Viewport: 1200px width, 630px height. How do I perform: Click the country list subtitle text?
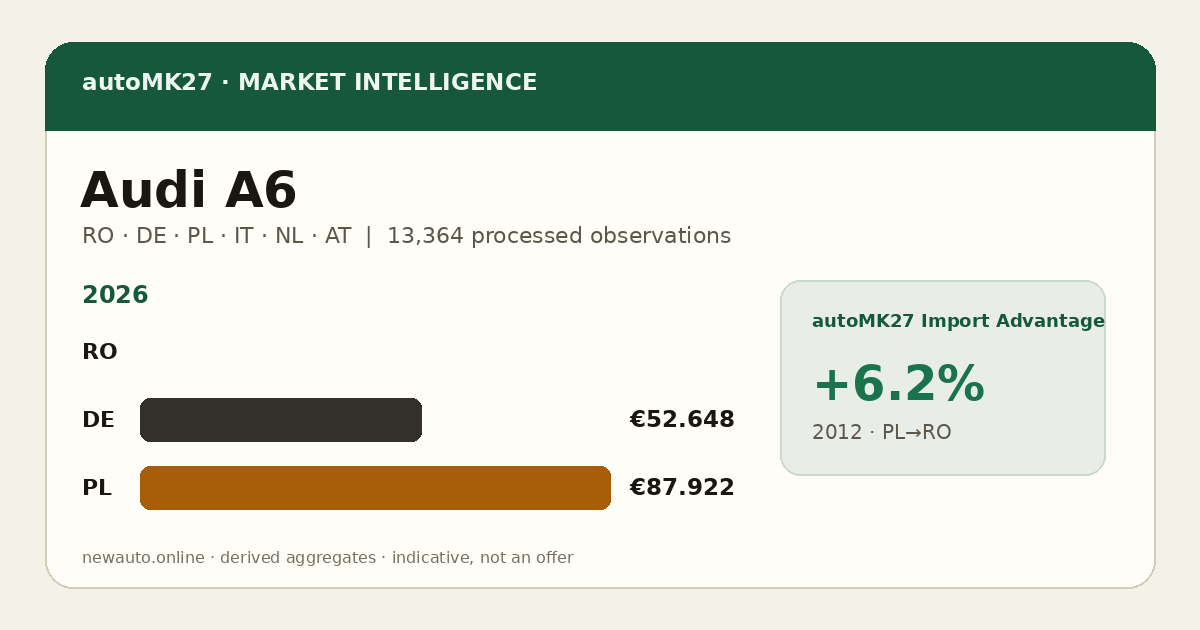coord(217,236)
